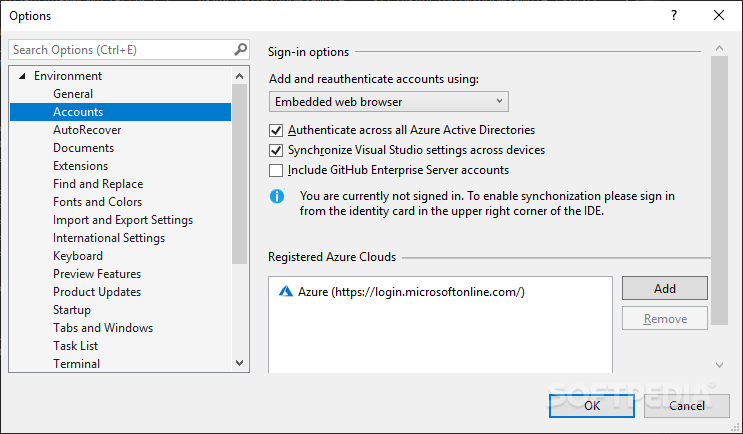743x434 pixels.
Task: Select Extensions in the tree
Action: coord(81,166)
